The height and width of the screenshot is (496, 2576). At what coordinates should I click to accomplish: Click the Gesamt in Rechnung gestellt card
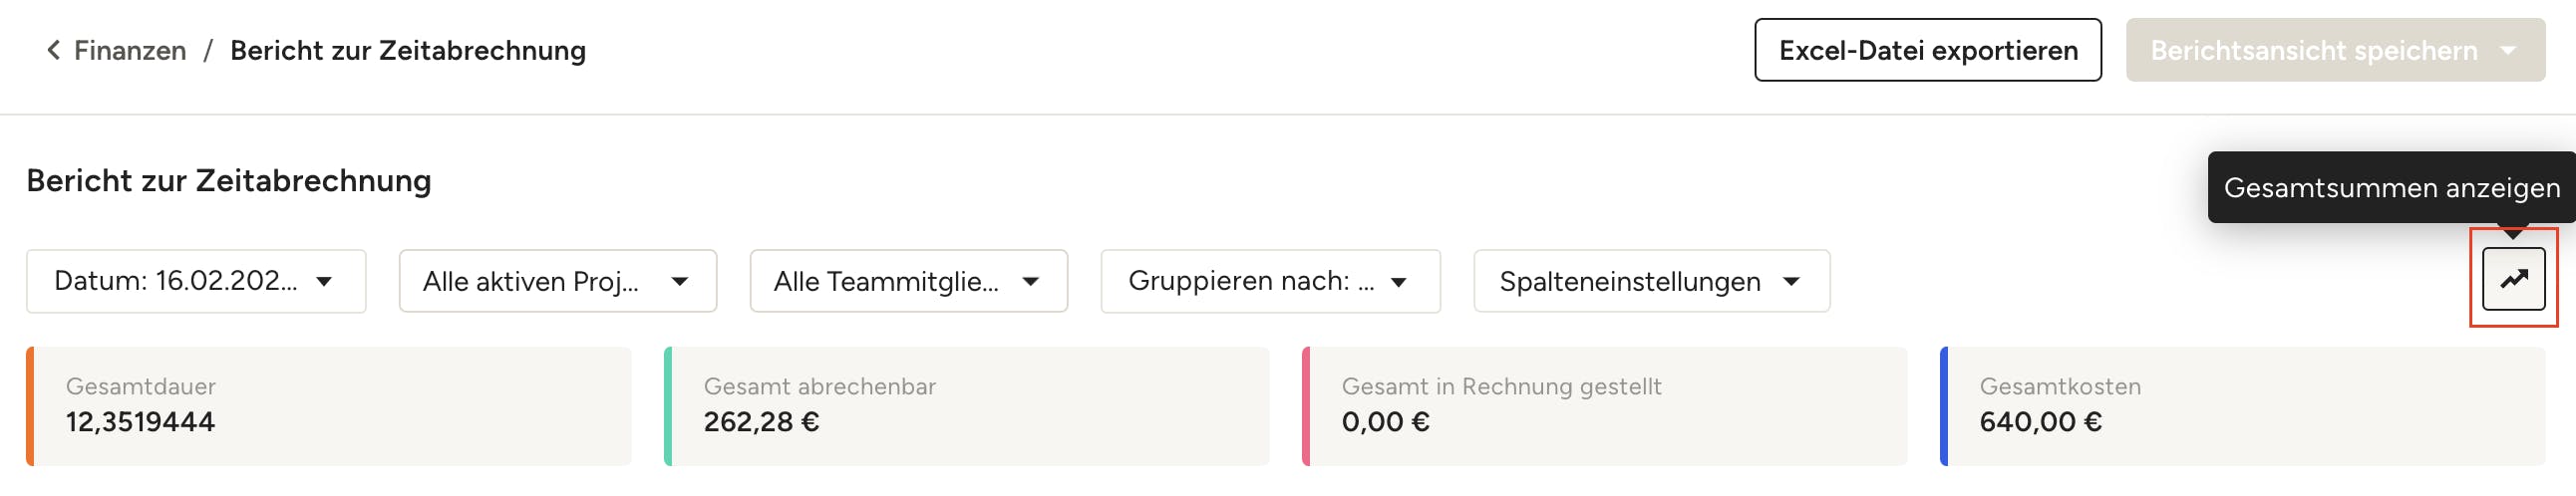(x=1605, y=406)
